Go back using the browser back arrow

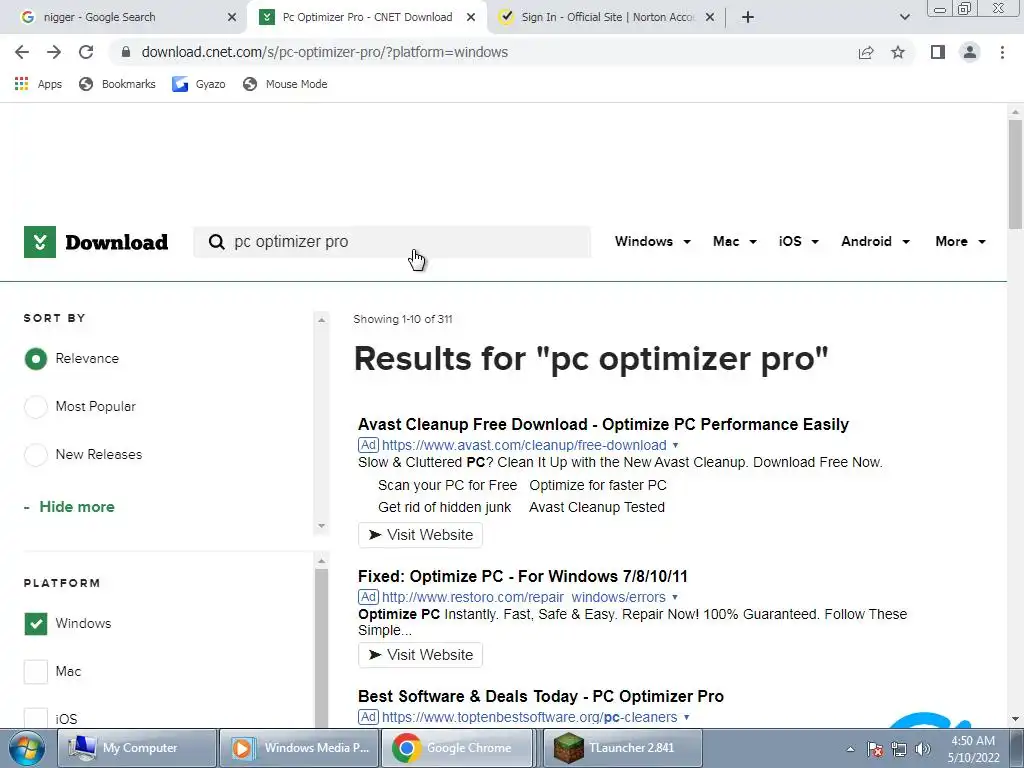(22, 52)
